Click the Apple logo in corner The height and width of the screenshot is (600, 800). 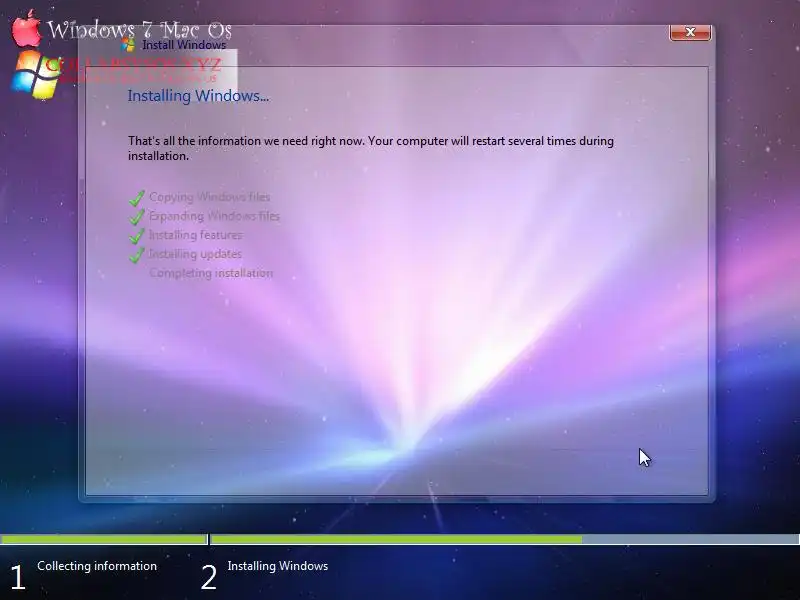[27, 29]
